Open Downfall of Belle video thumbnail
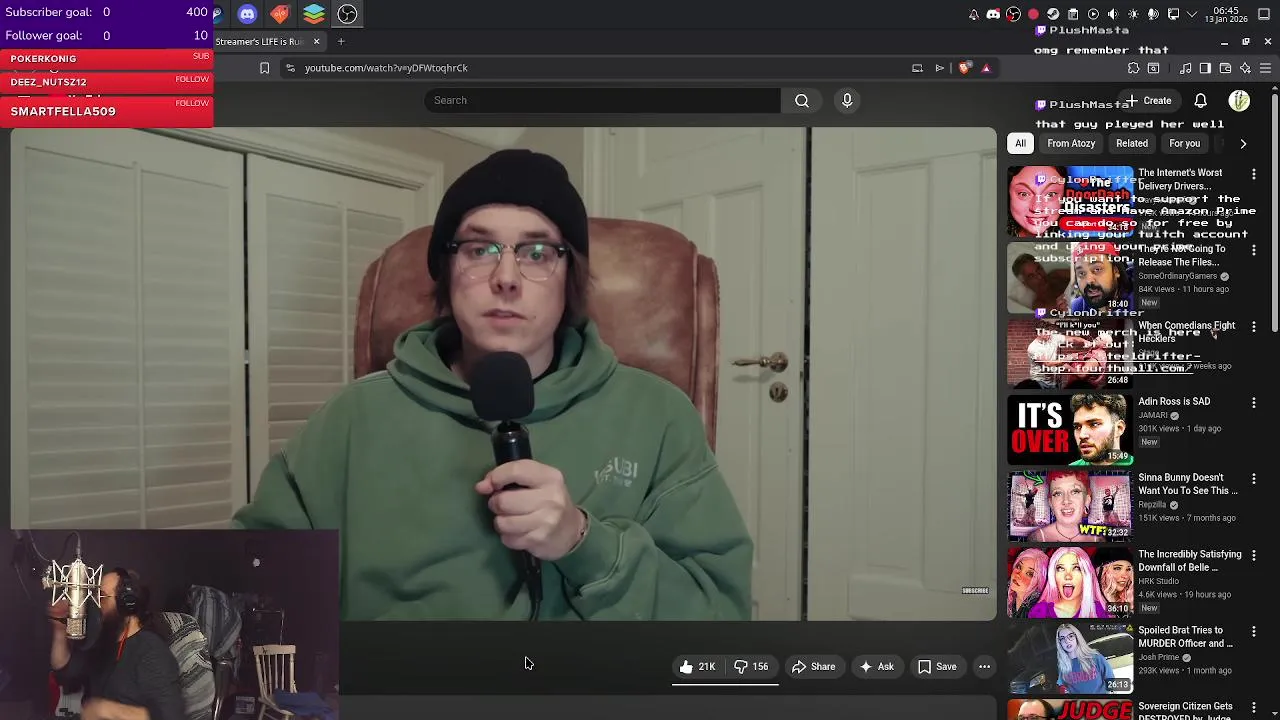 coord(1070,582)
